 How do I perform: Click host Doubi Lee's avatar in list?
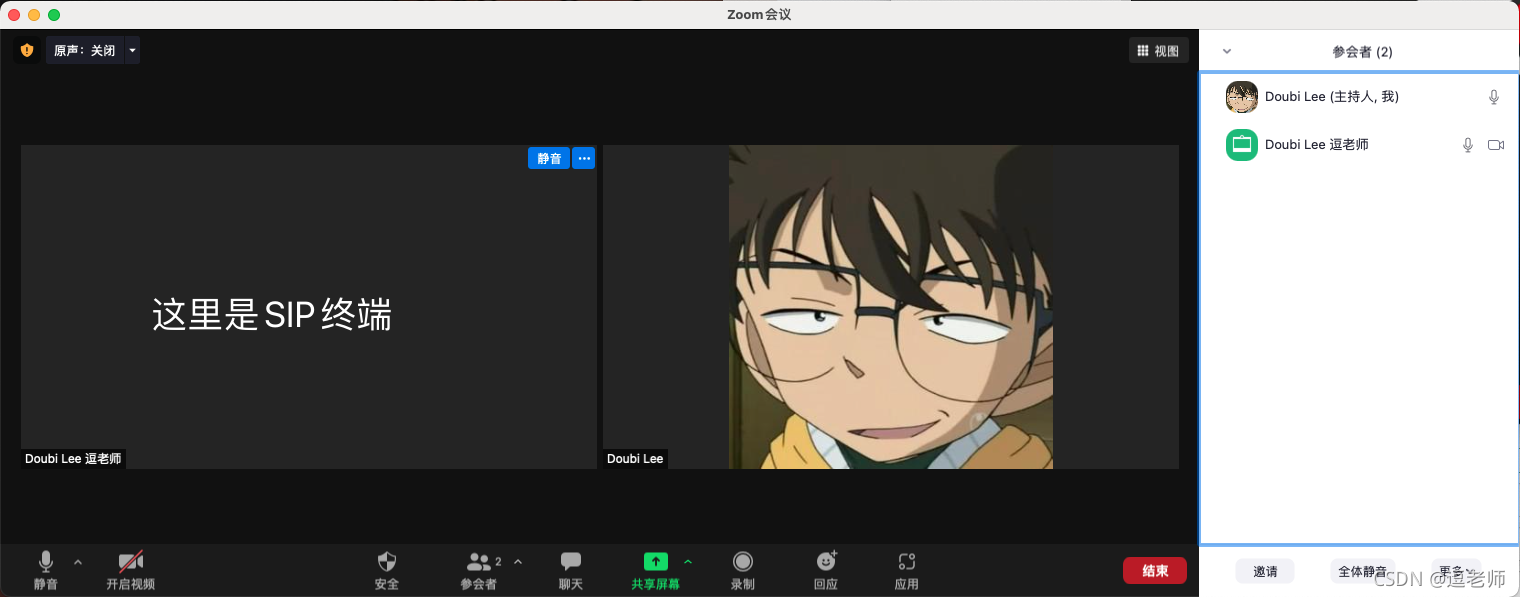click(x=1242, y=97)
